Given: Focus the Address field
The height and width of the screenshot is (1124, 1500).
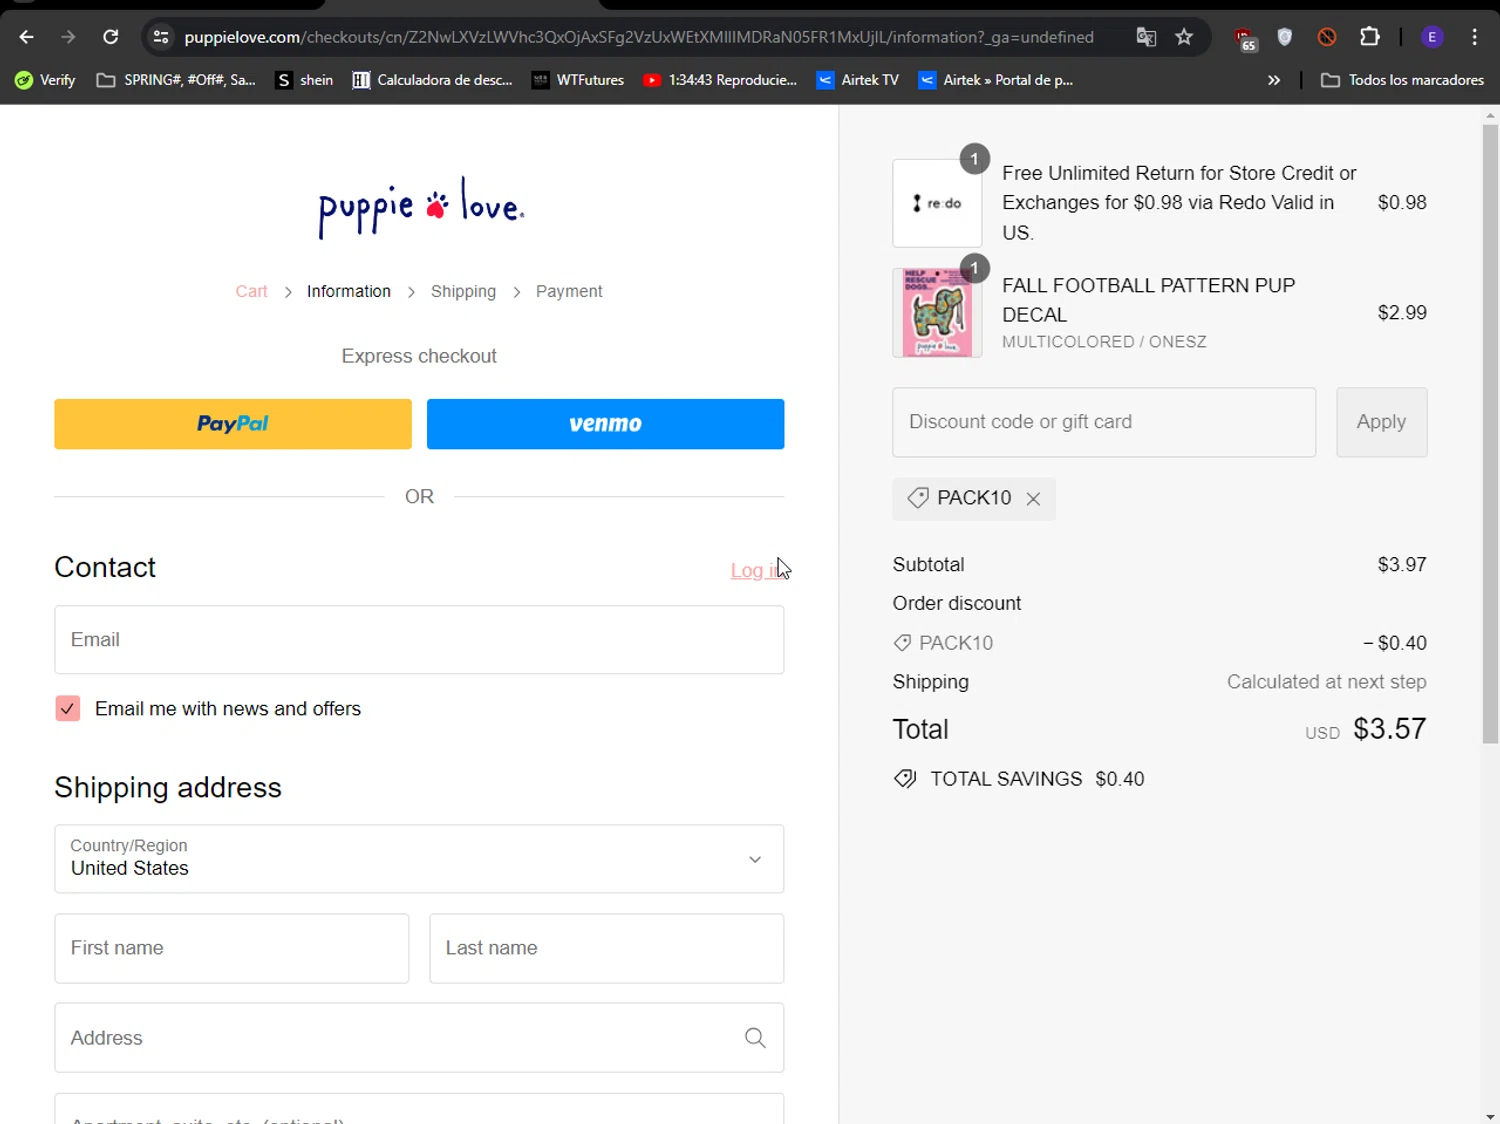Looking at the screenshot, I should tap(419, 1038).
